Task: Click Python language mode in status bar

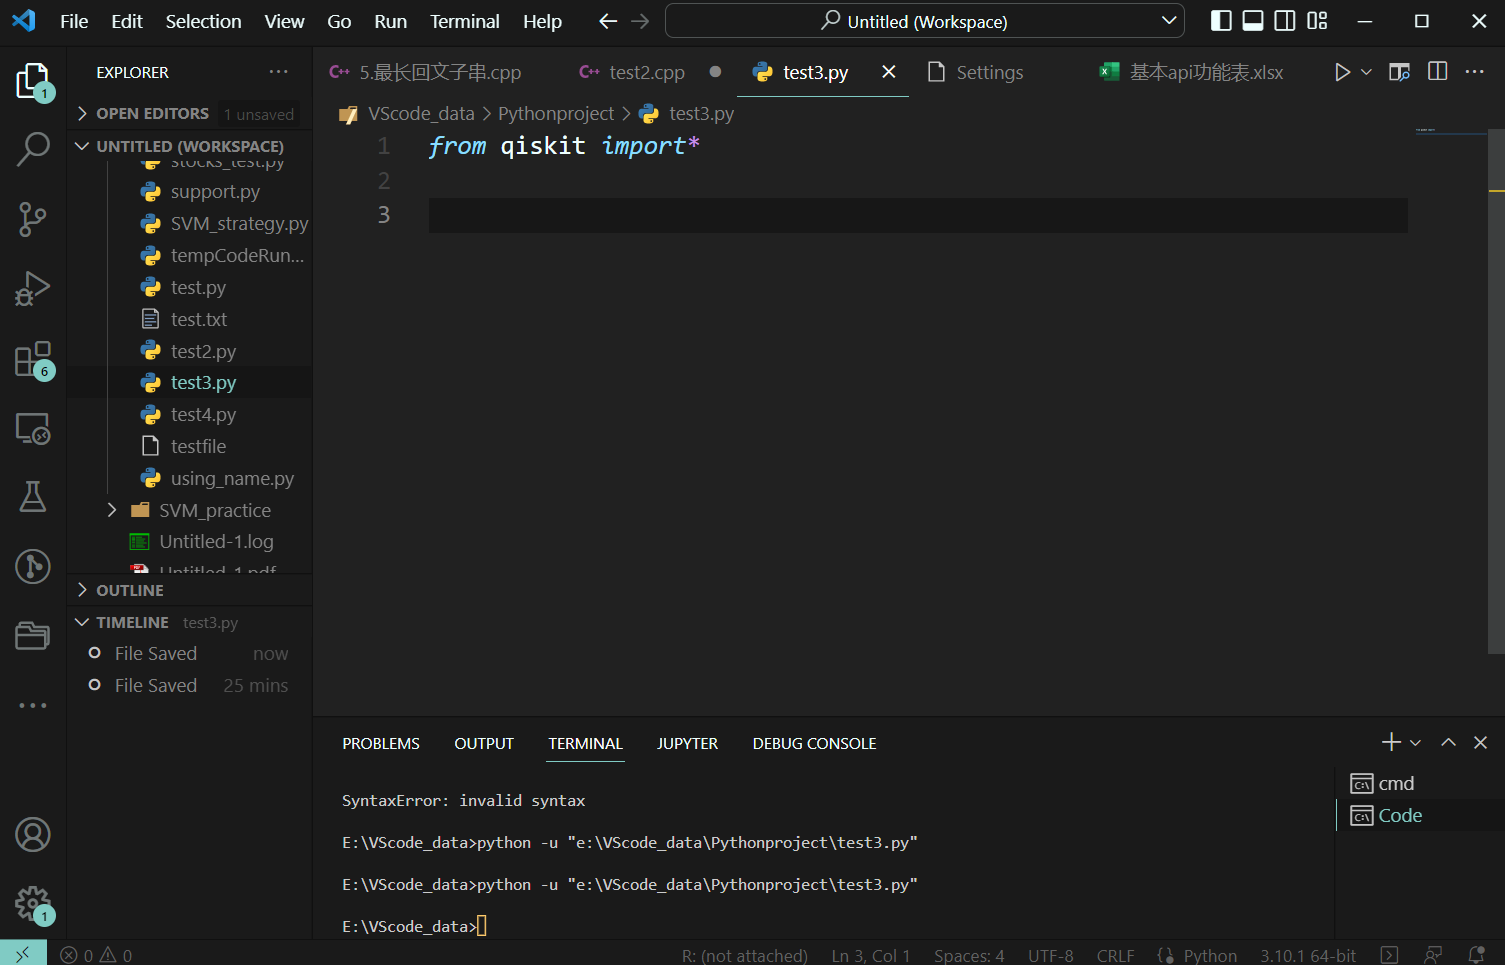Action: click(1209, 955)
